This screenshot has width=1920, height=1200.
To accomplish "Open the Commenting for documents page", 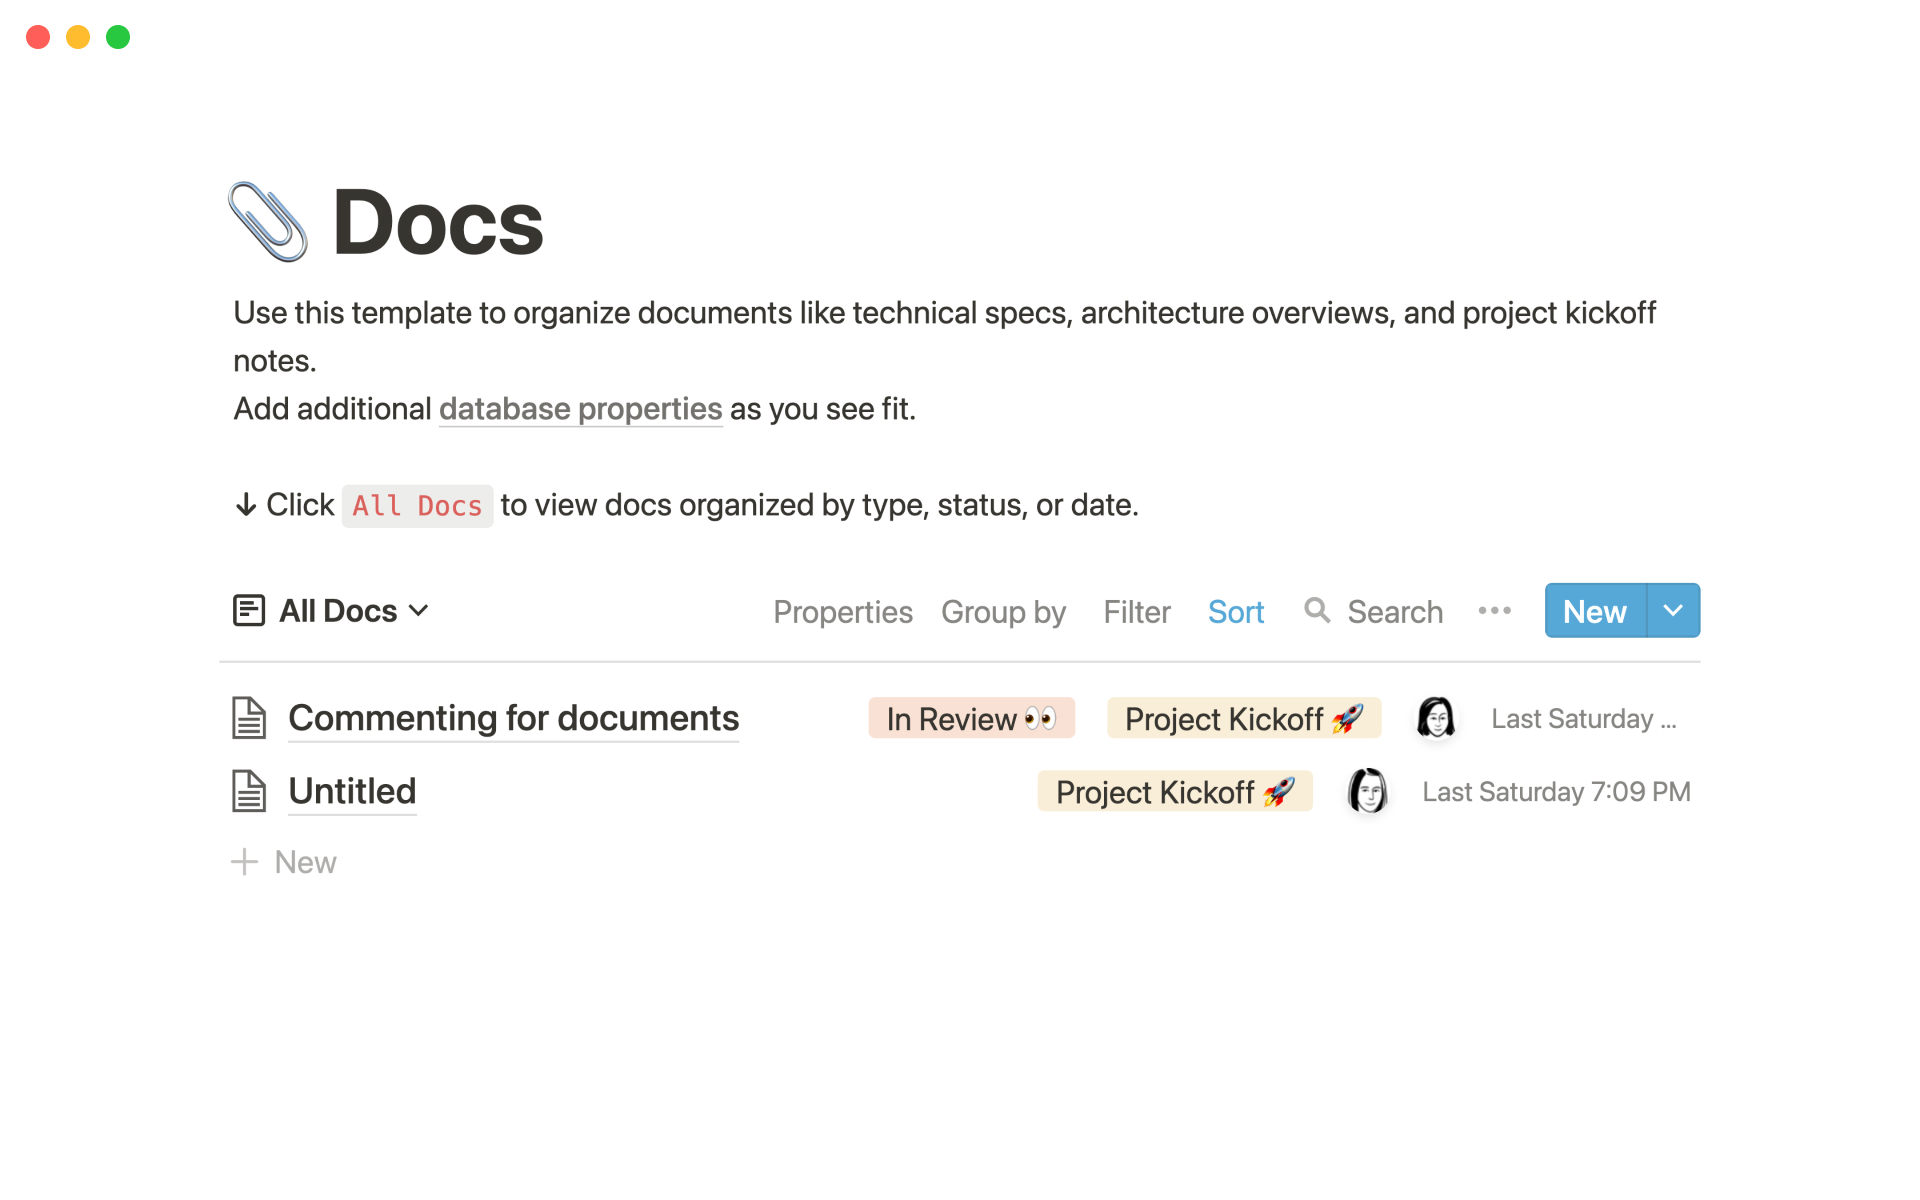I will 513,718.
